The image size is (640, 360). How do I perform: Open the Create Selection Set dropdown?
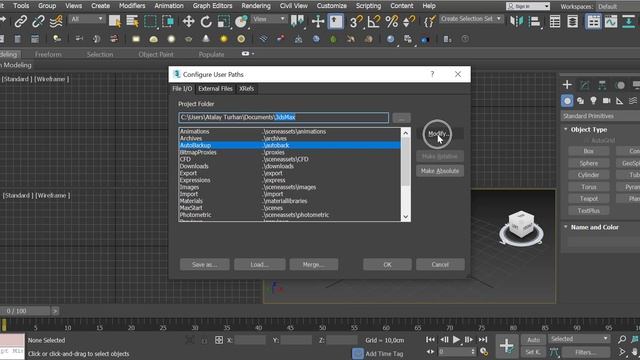471,19
